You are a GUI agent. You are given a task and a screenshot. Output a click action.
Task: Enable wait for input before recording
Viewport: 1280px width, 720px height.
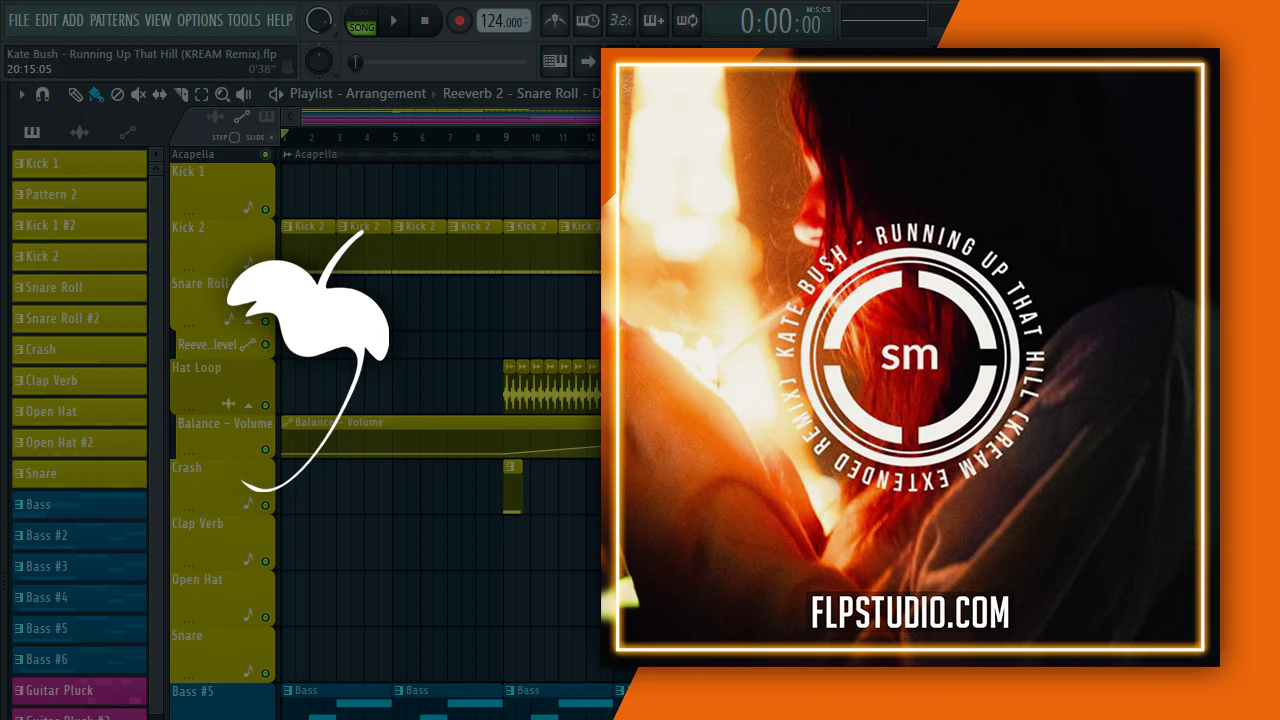click(x=588, y=20)
